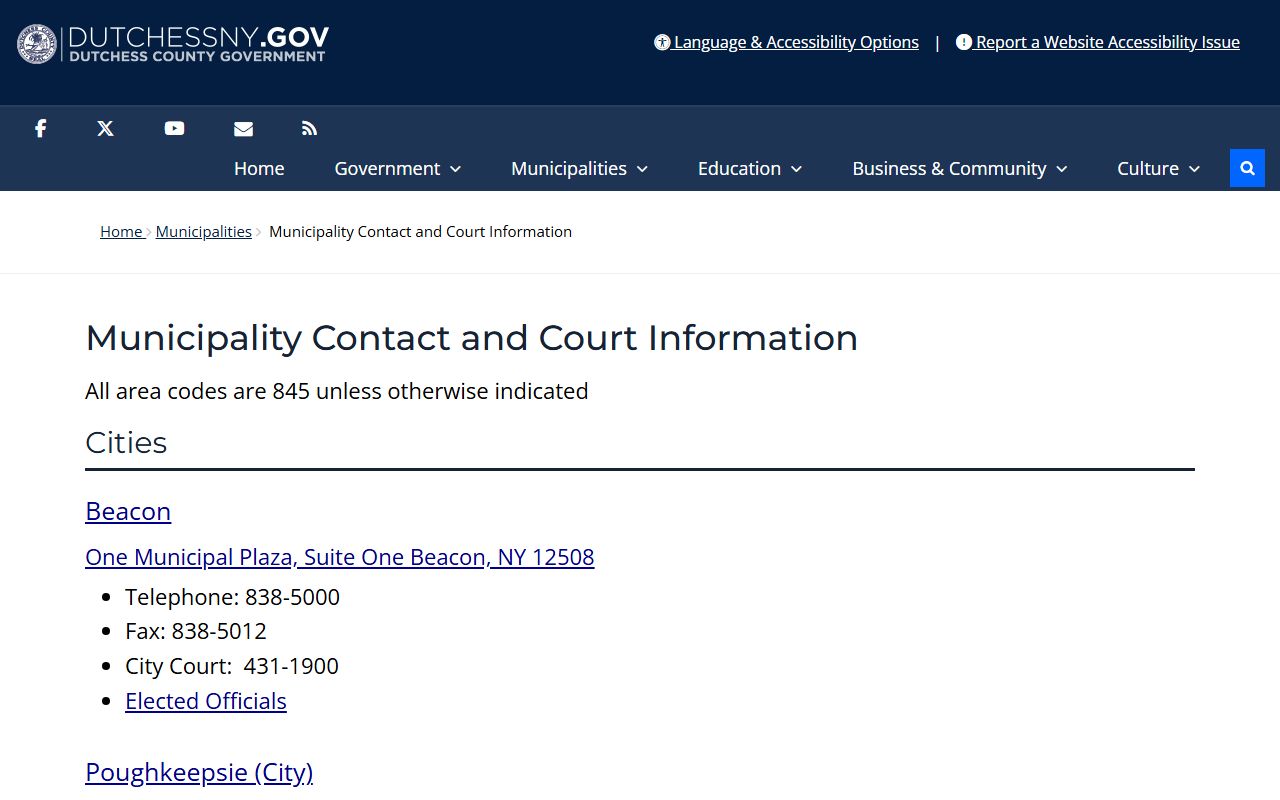Viewport: 1280px width, 800px height.
Task: Open the YouTube channel icon
Action: coord(174,128)
